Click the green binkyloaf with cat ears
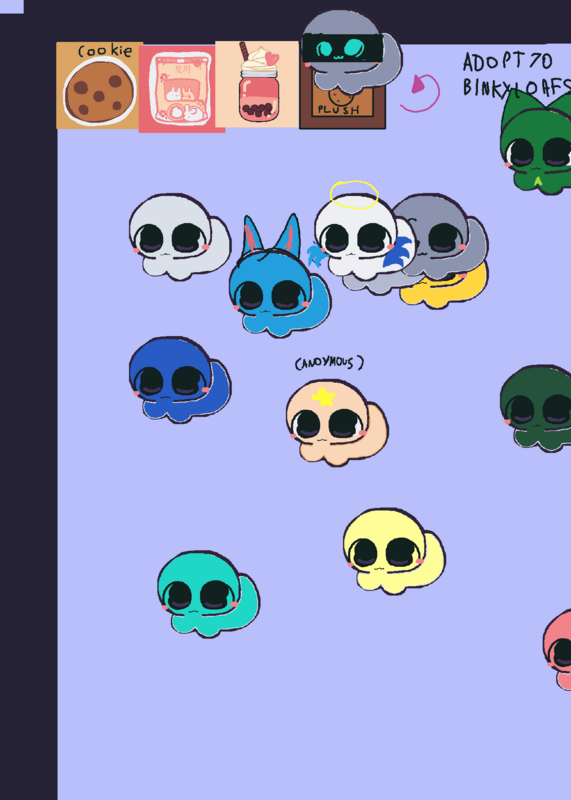Screen dimensions: 571x800 (x=537, y=143)
